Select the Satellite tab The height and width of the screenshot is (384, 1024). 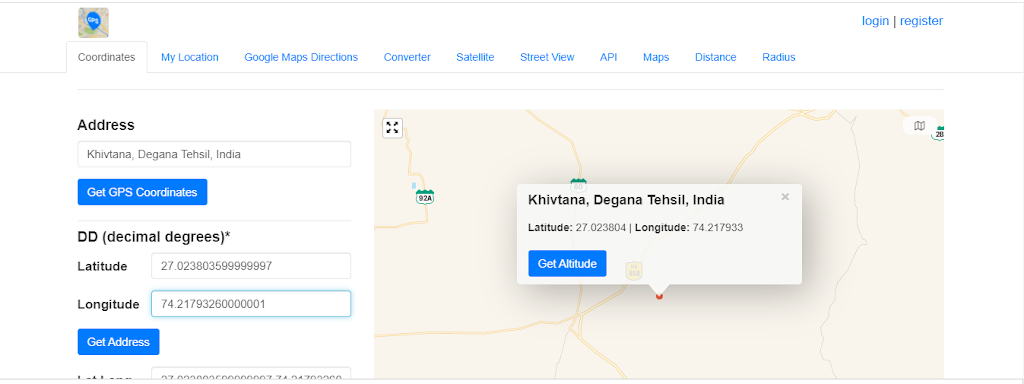(475, 57)
